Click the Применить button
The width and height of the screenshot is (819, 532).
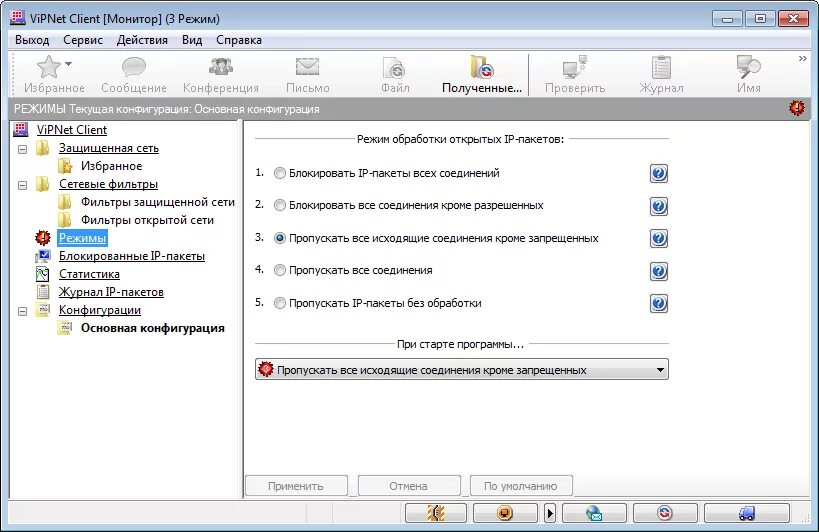(x=296, y=486)
